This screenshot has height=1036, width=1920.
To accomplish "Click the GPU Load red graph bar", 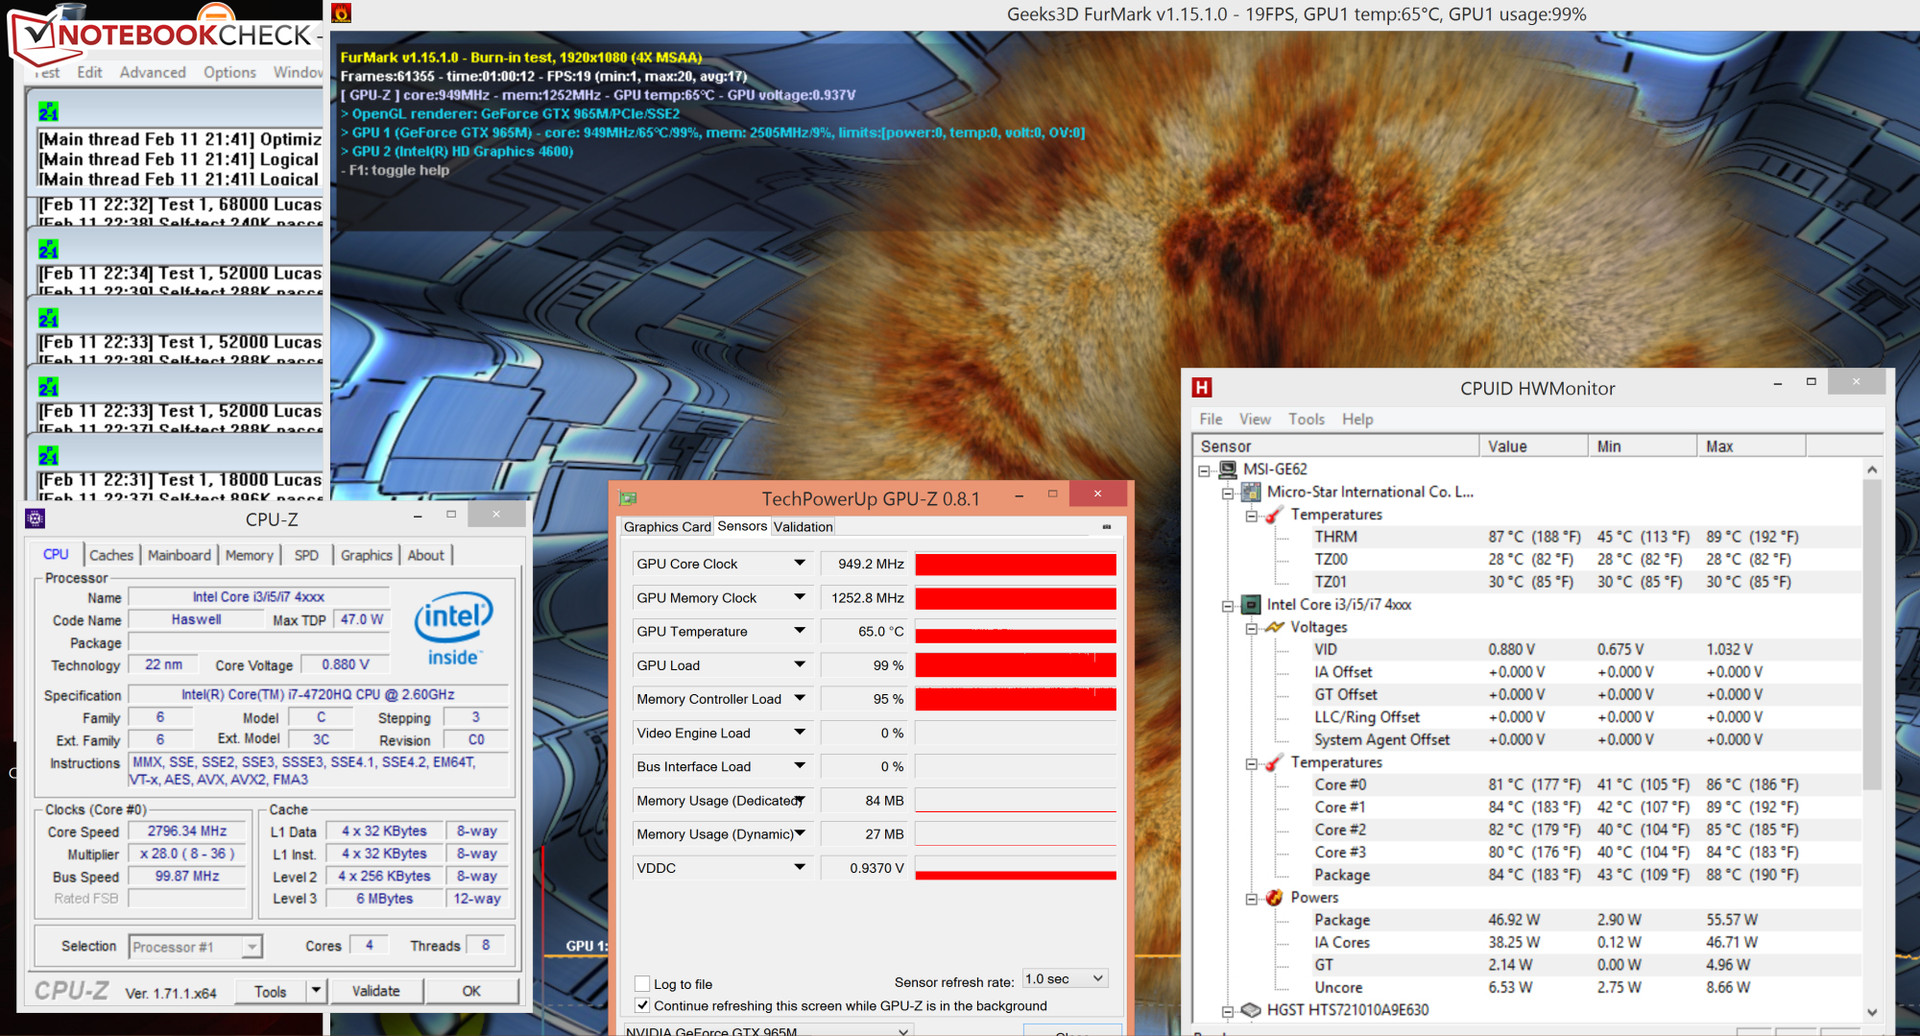I will pyautogui.click(x=1016, y=665).
